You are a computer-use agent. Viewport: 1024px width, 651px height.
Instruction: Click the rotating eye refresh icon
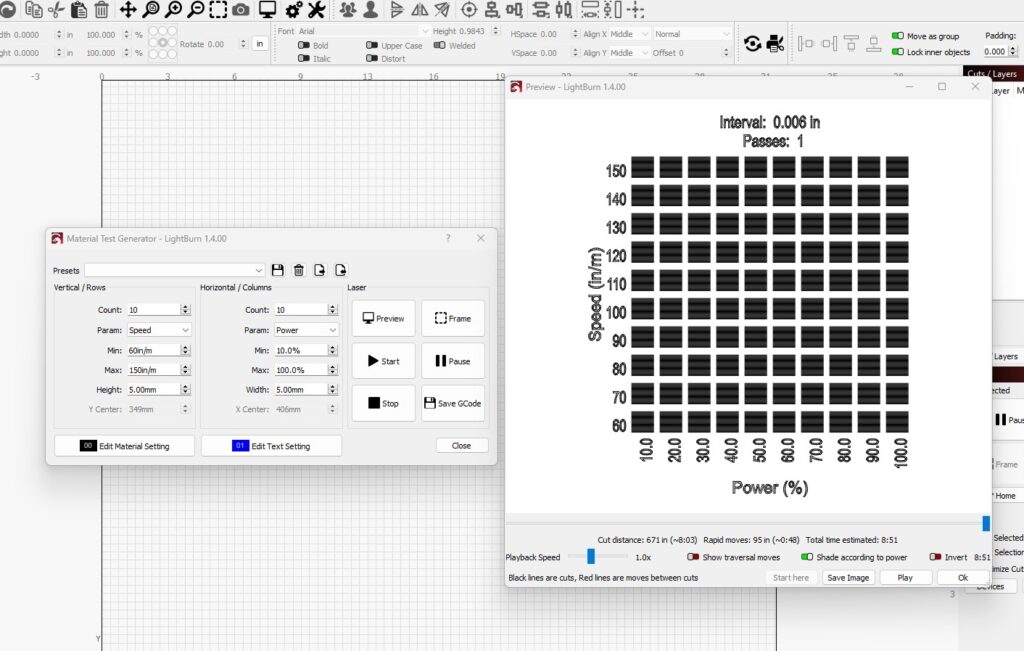[752, 44]
